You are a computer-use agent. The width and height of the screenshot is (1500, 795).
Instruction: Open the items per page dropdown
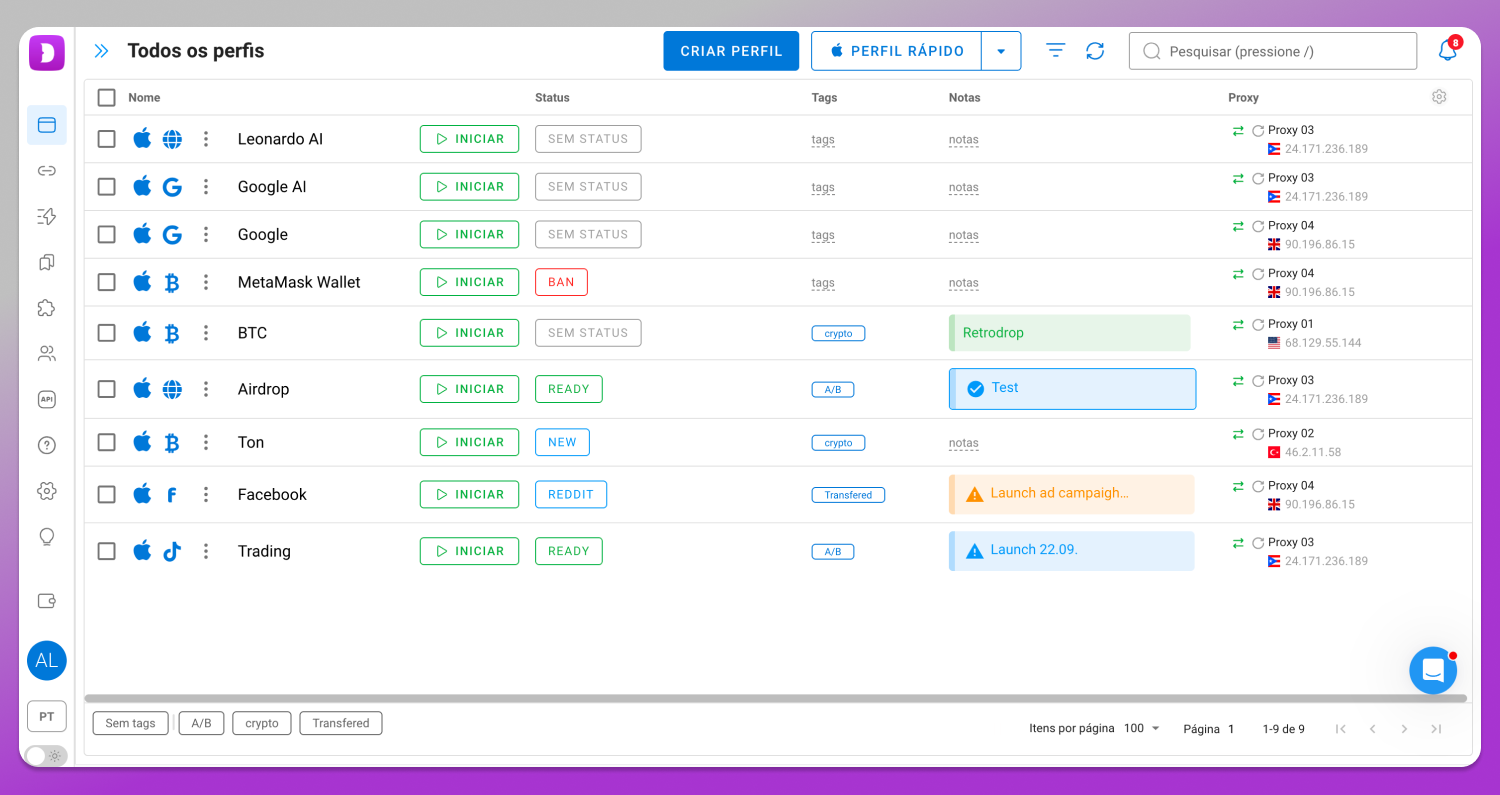(x=1141, y=728)
